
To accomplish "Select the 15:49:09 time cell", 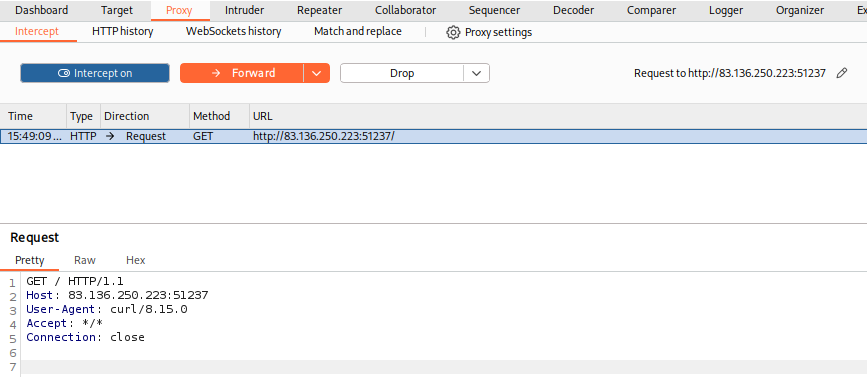I will (x=34, y=136).
